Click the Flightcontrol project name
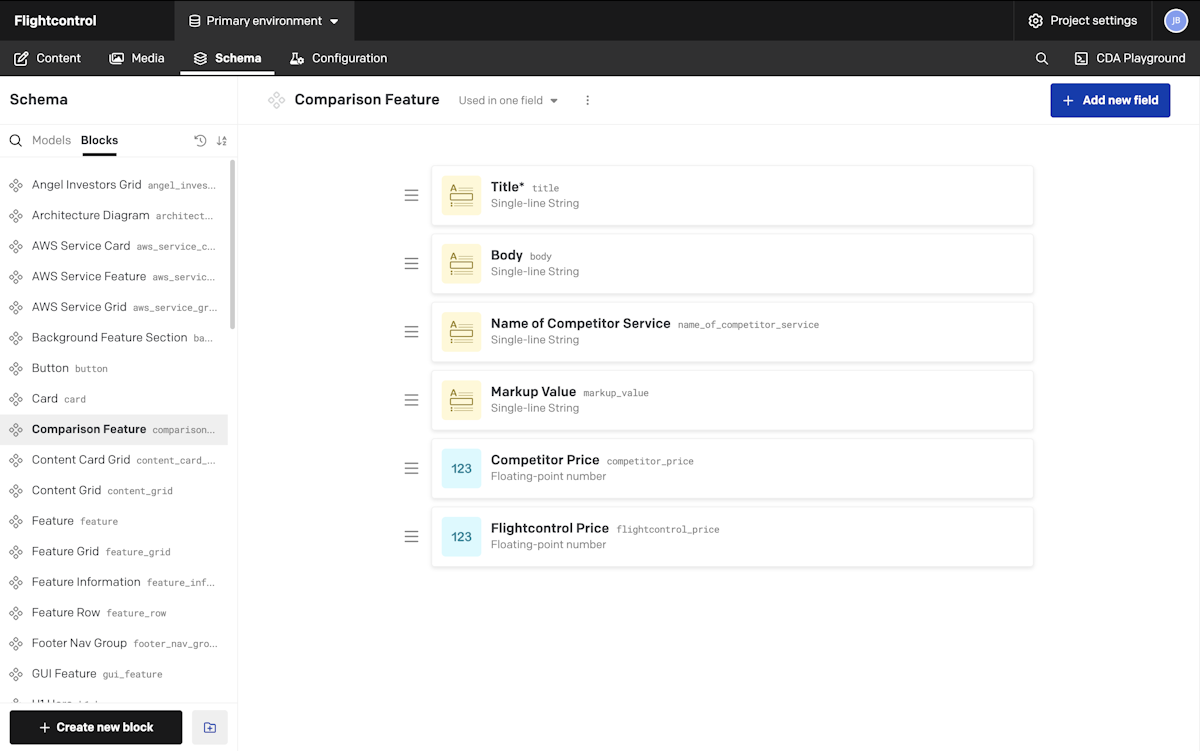Viewport: 1200px width, 751px height. (x=55, y=20)
